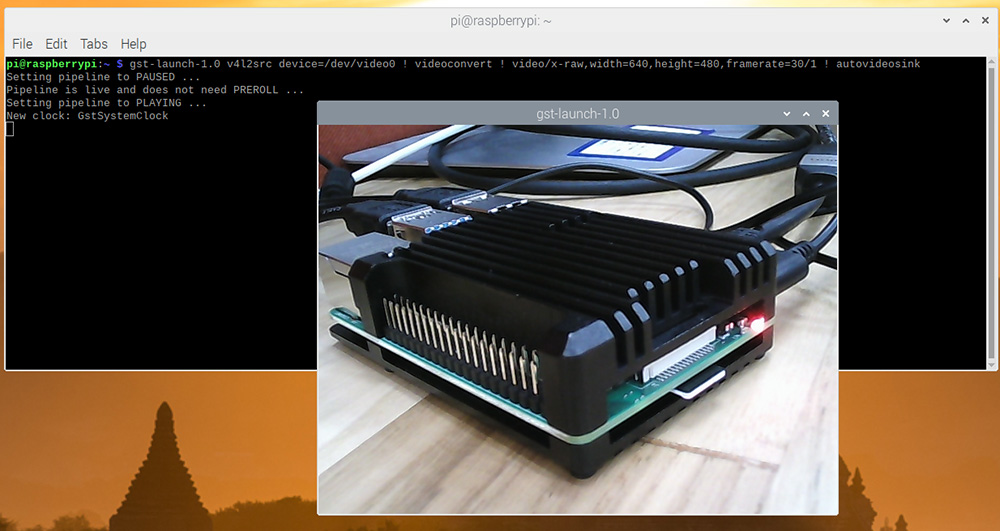The height and width of the screenshot is (531, 1000).
Task: Open the File menu in terminal
Action: point(22,44)
